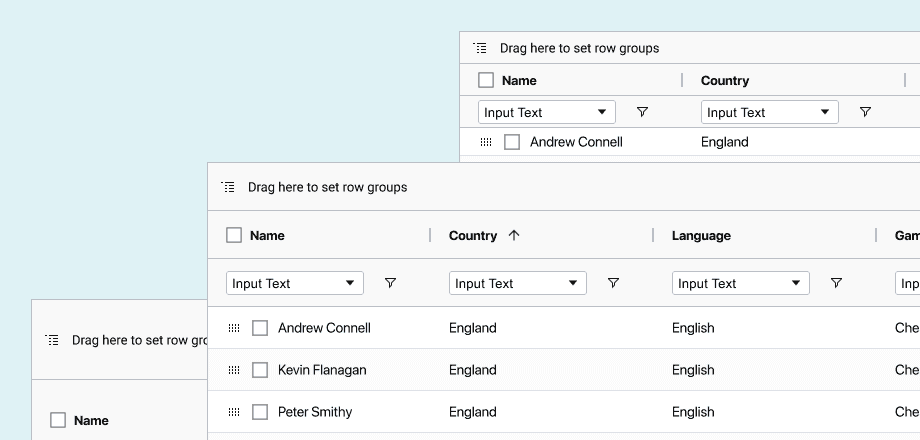
Task: Toggle the select-all checkbox in the bottom-left grid
Action: (58, 420)
